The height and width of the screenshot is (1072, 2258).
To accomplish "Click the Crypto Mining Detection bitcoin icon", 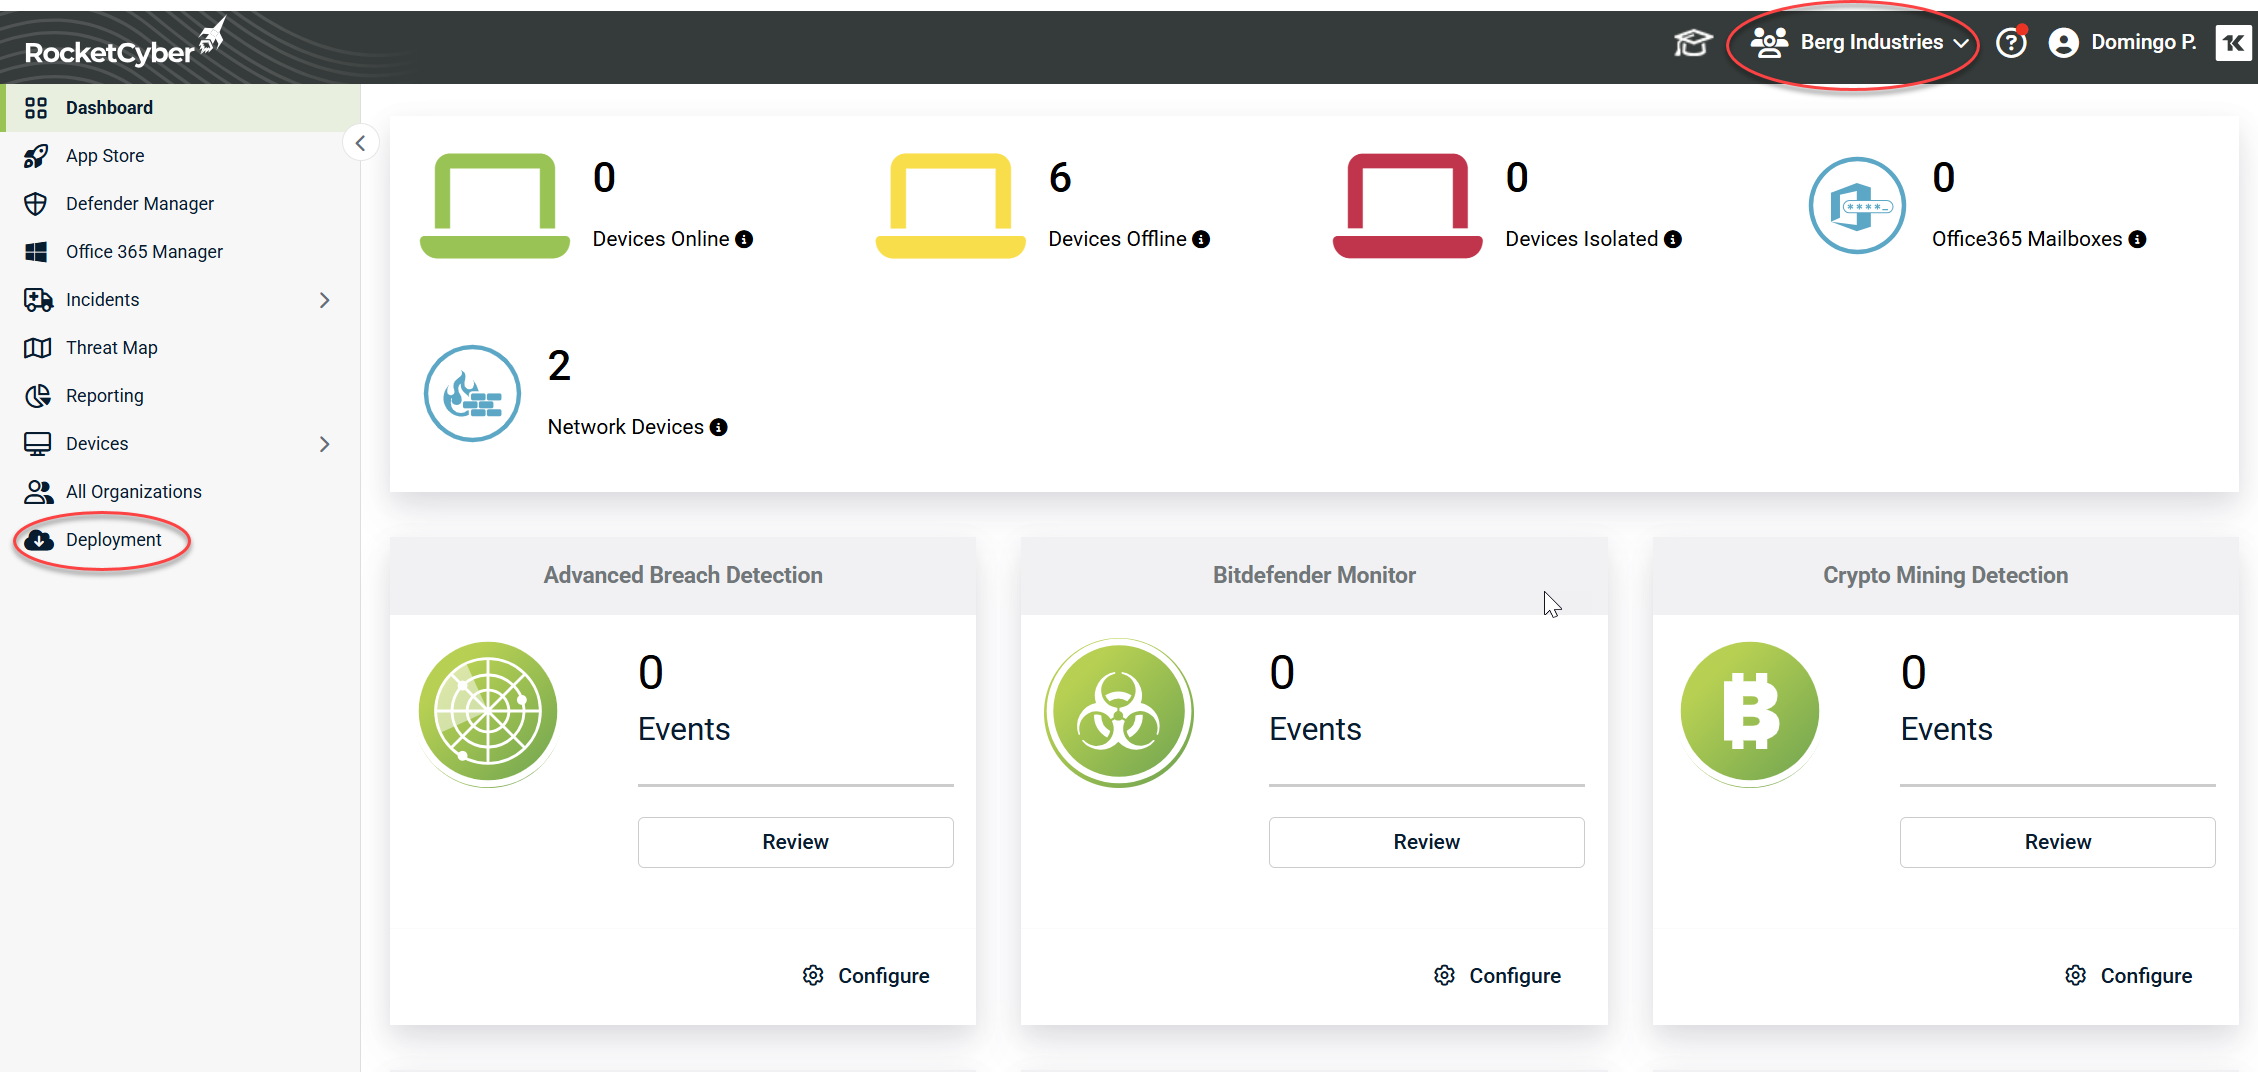I will click(1749, 713).
